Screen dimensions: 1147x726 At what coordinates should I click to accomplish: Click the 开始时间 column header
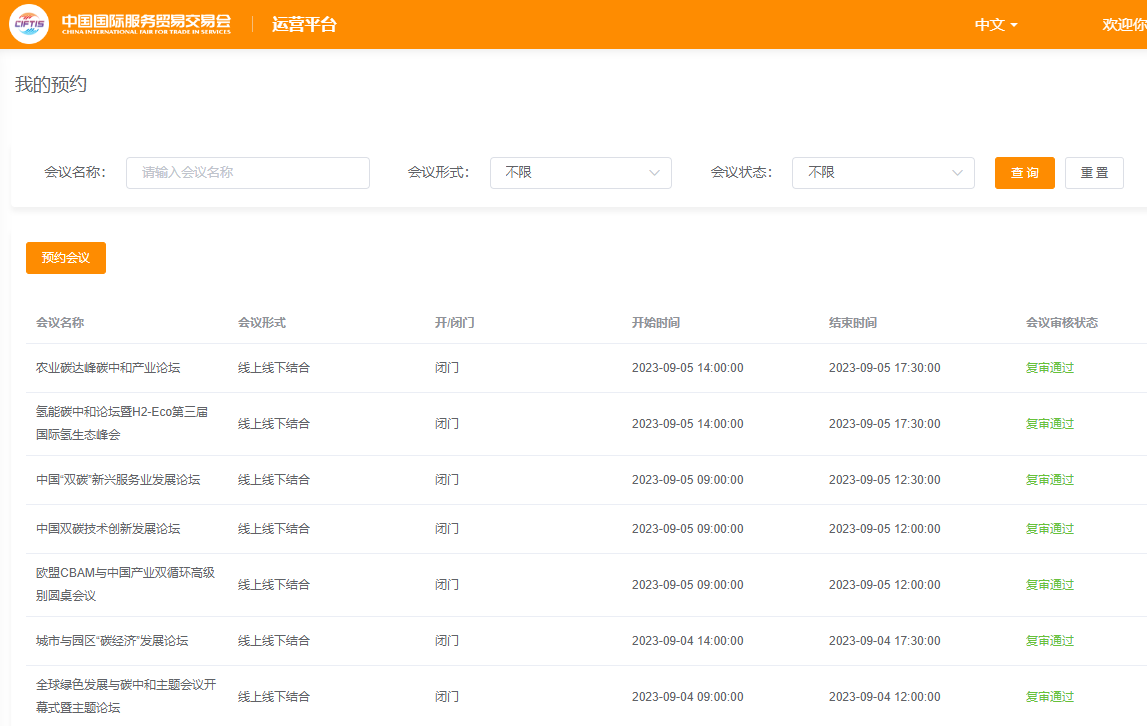click(656, 323)
